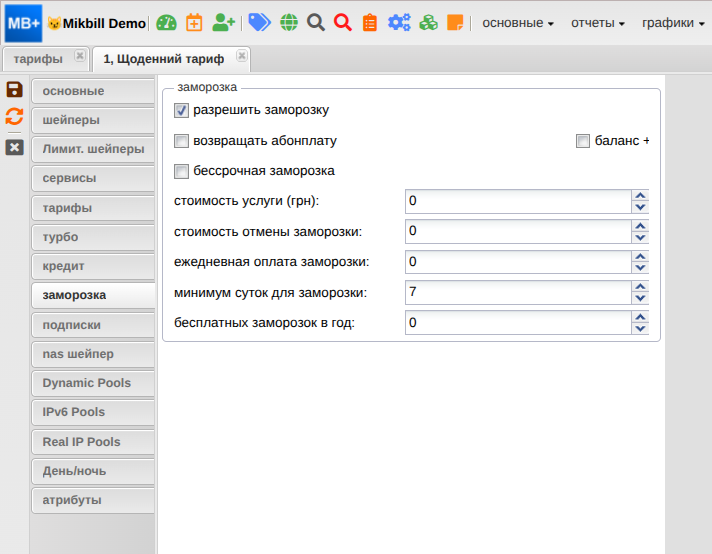Click the green globe icon

(289, 22)
